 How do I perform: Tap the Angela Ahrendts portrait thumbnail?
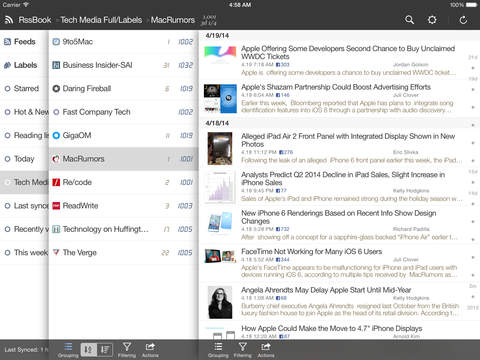[220, 302]
